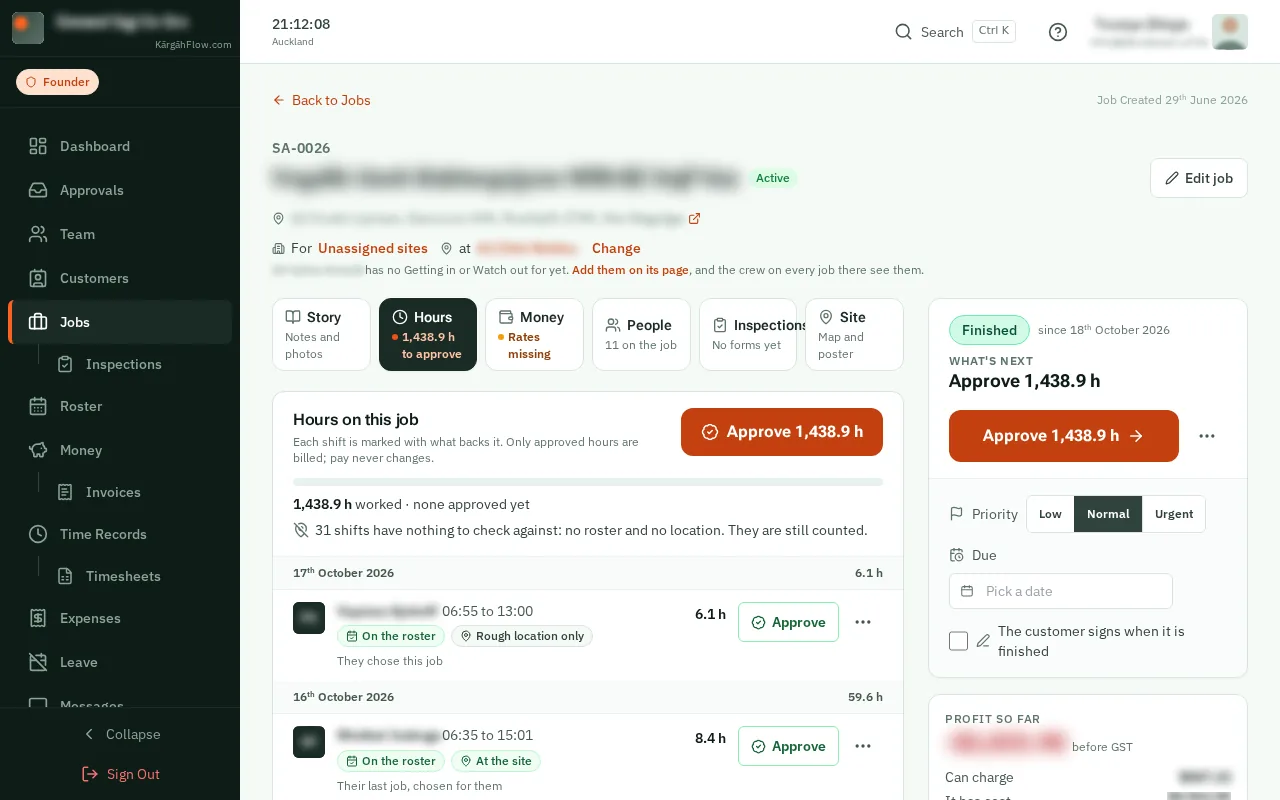Open the Due date picker field
1280x800 pixels.
[1060, 591]
